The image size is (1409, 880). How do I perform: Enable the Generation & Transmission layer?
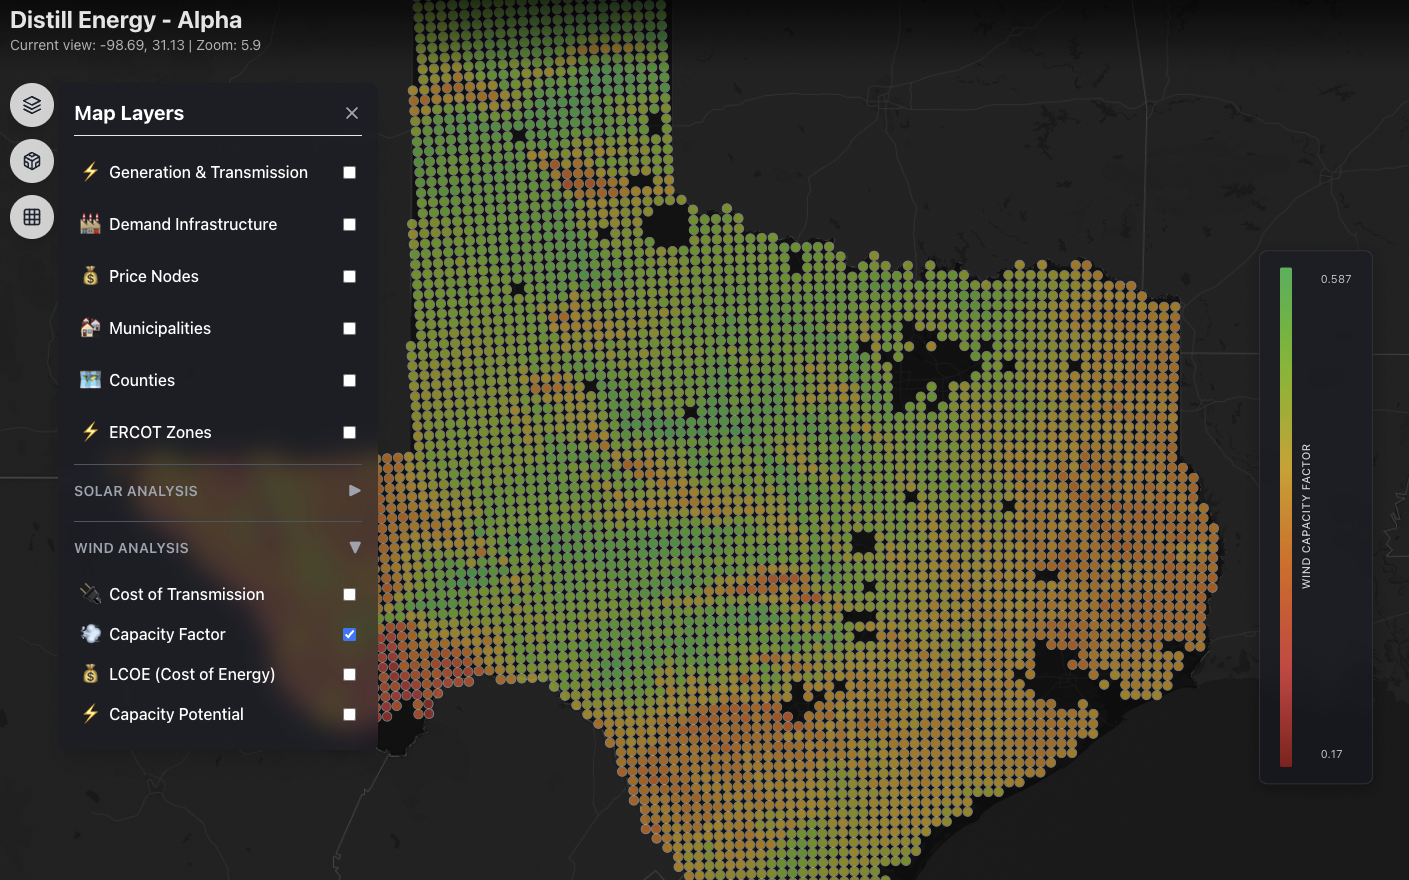click(349, 172)
